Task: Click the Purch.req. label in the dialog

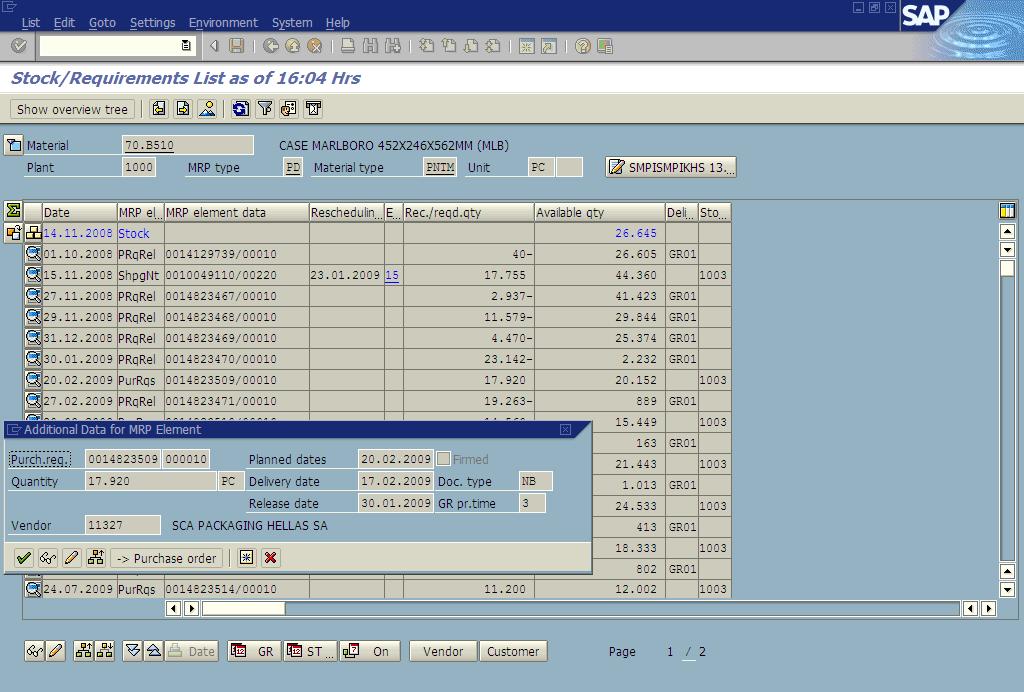Action: point(40,460)
